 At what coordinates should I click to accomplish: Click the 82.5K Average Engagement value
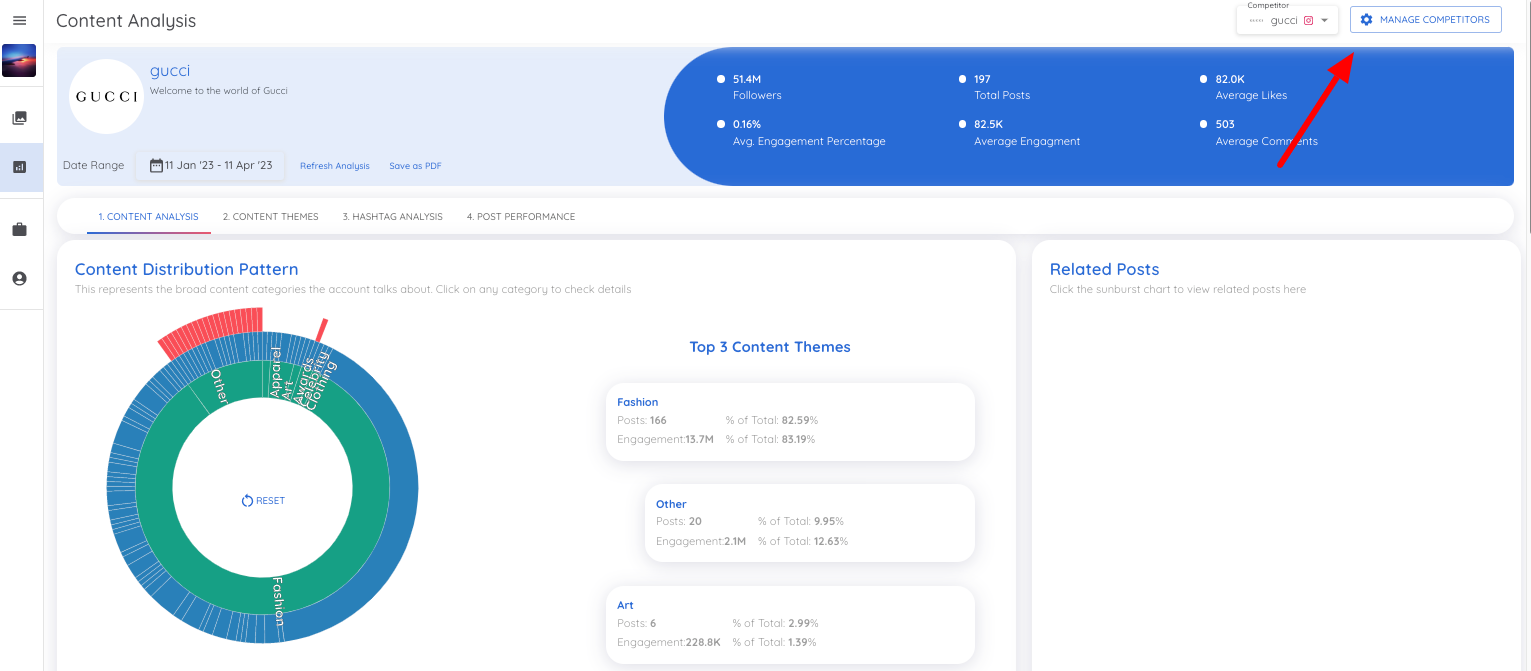pyautogui.click(x=989, y=124)
